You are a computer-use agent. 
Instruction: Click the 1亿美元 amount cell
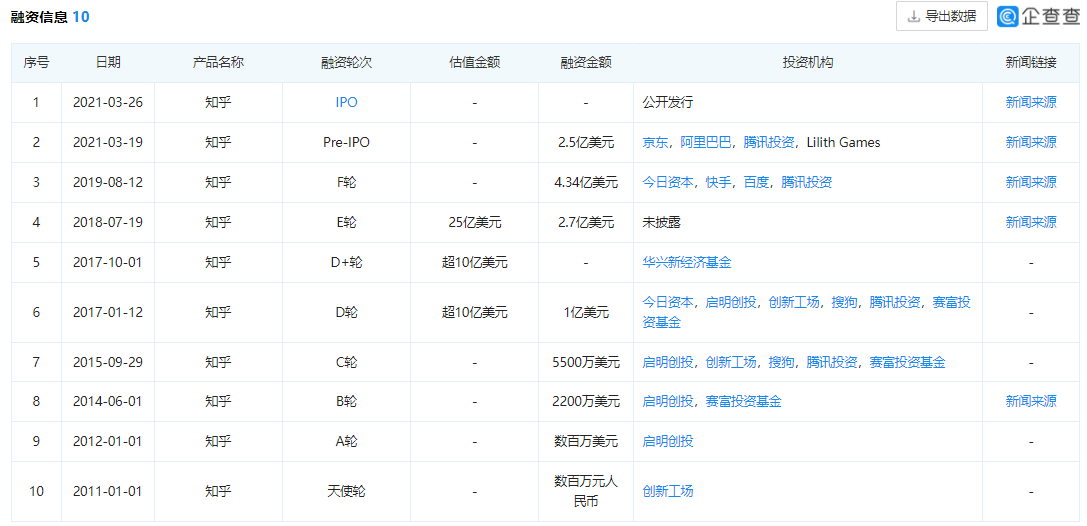586,313
